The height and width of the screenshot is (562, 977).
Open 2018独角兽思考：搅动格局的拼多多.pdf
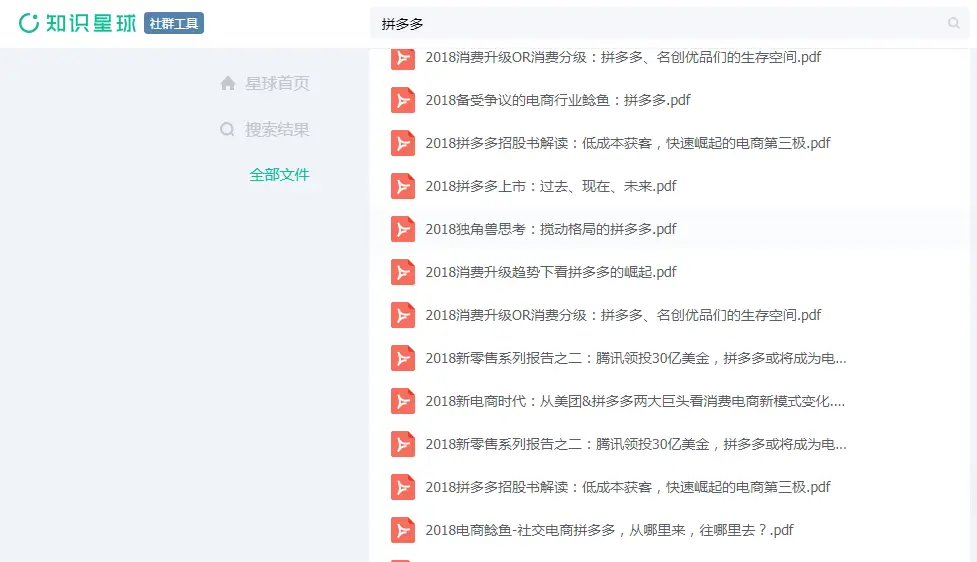(x=550, y=229)
